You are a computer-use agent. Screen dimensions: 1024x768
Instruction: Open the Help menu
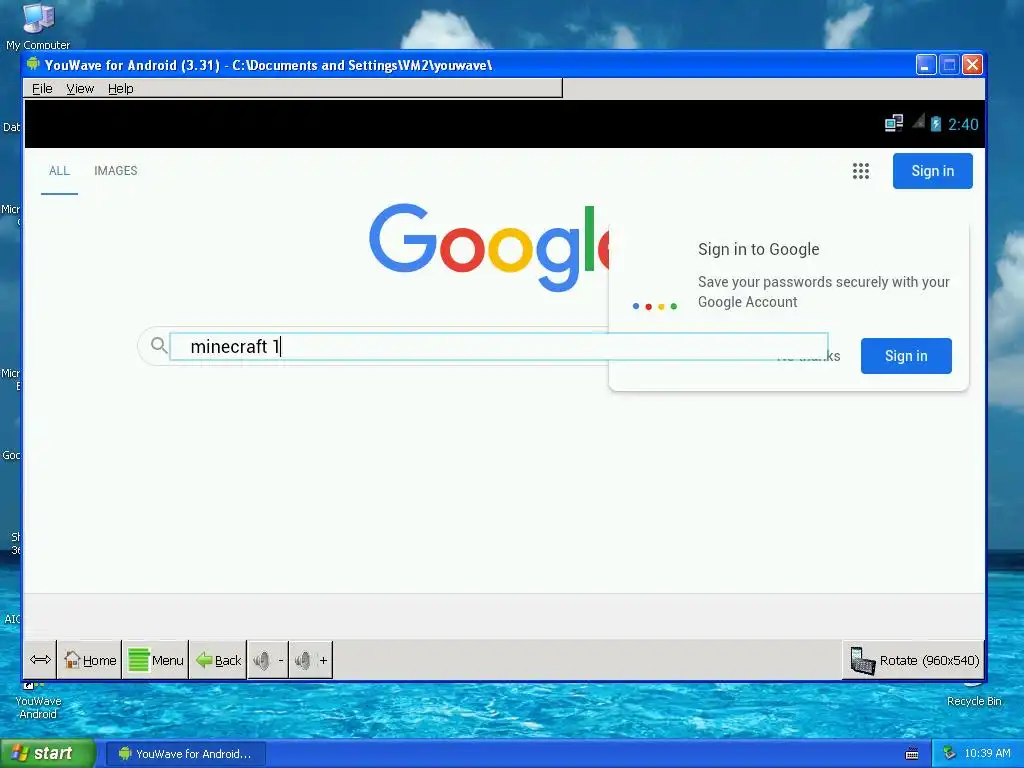click(120, 88)
